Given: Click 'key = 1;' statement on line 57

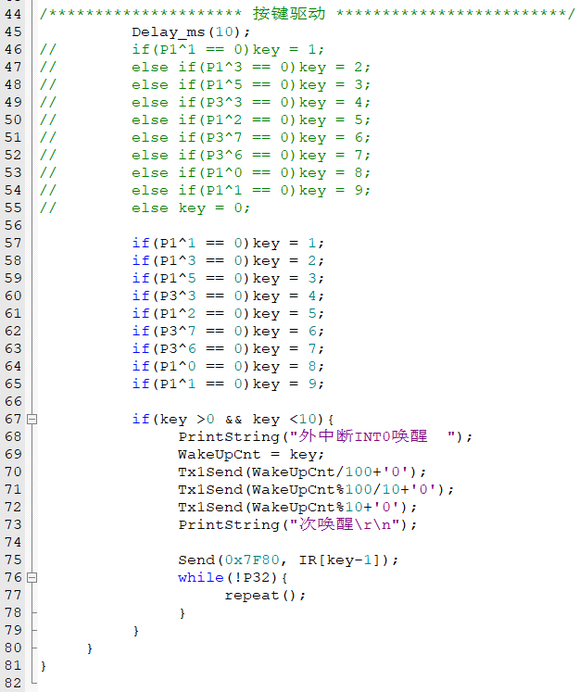Looking at the screenshot, I should click(289, 243).
